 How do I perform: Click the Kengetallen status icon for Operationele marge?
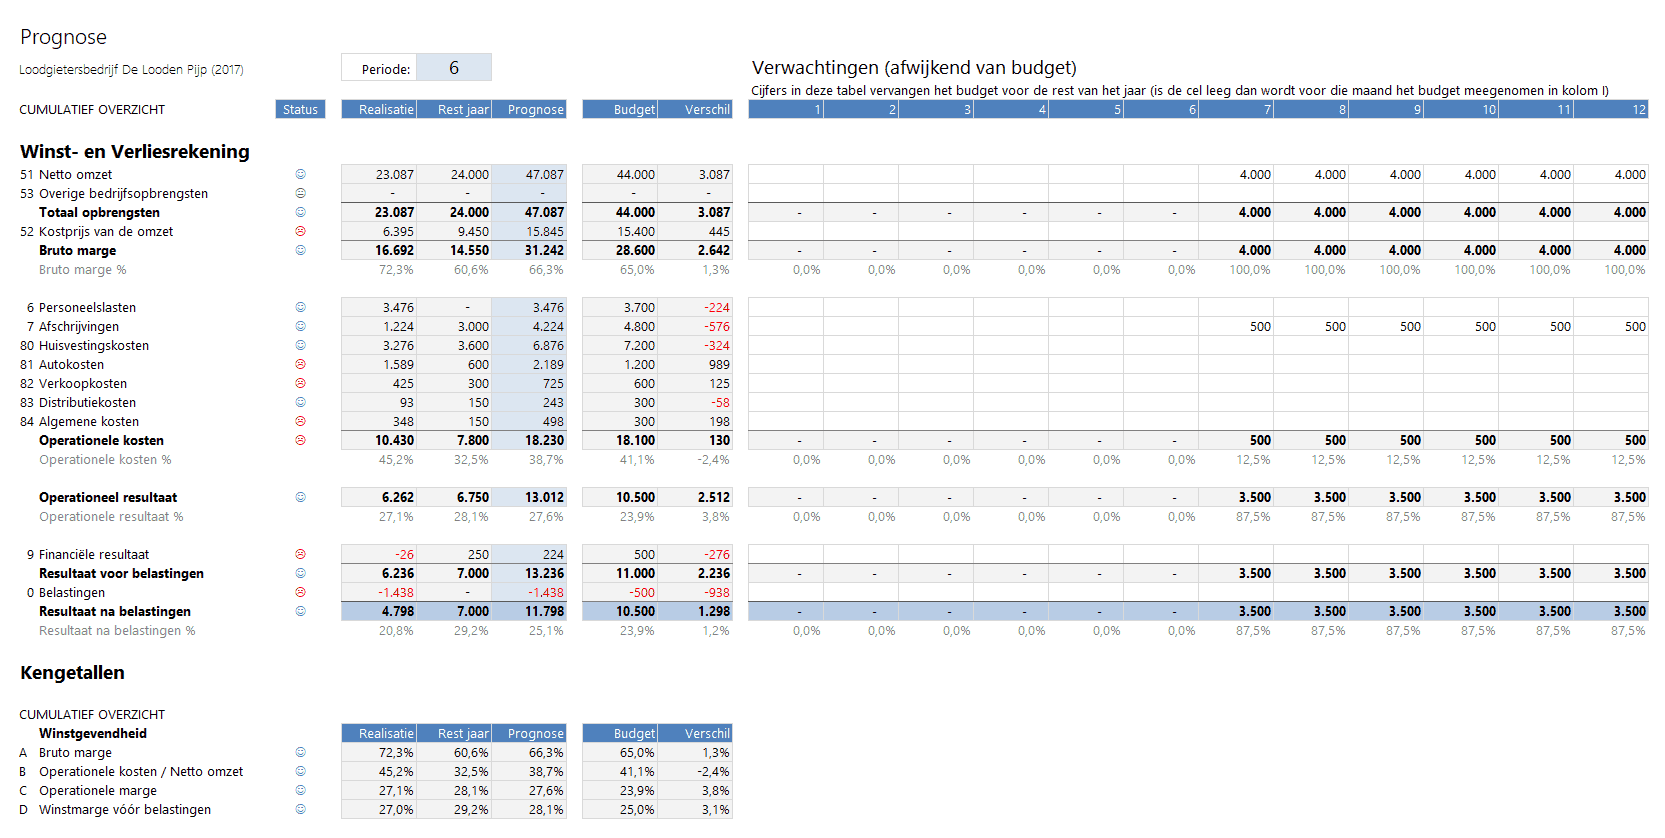tap(300, 790)
